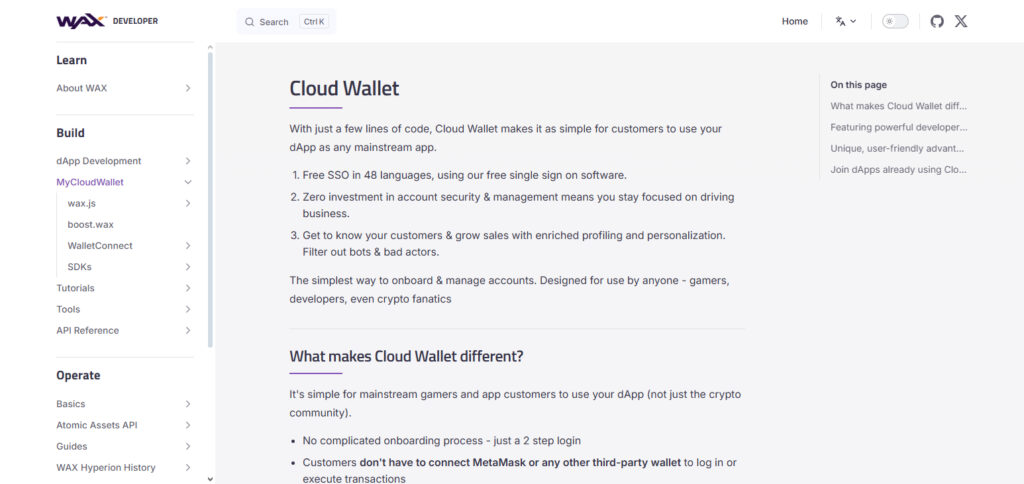Expand the Basics chevron

187,404
